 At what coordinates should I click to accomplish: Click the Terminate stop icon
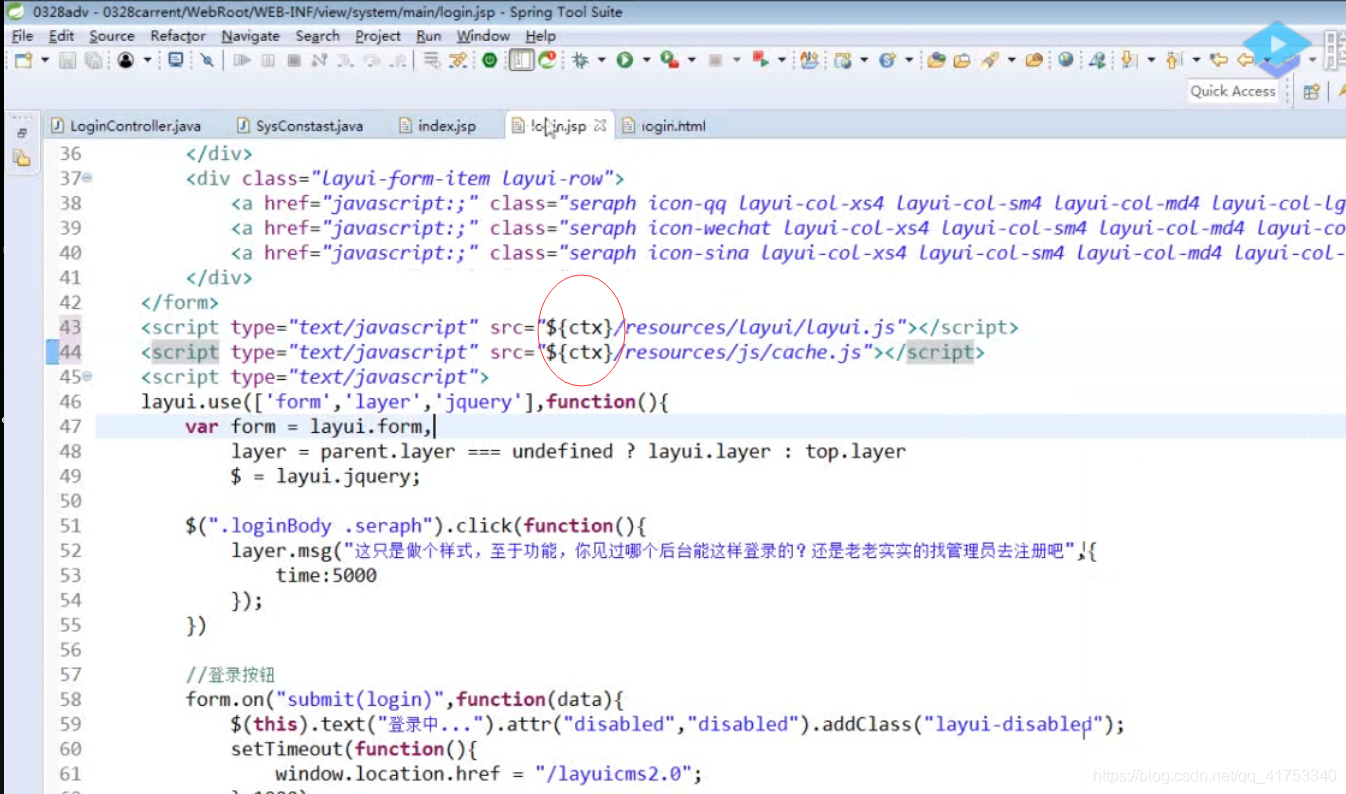pyautogui.click(x=294, y=60)
